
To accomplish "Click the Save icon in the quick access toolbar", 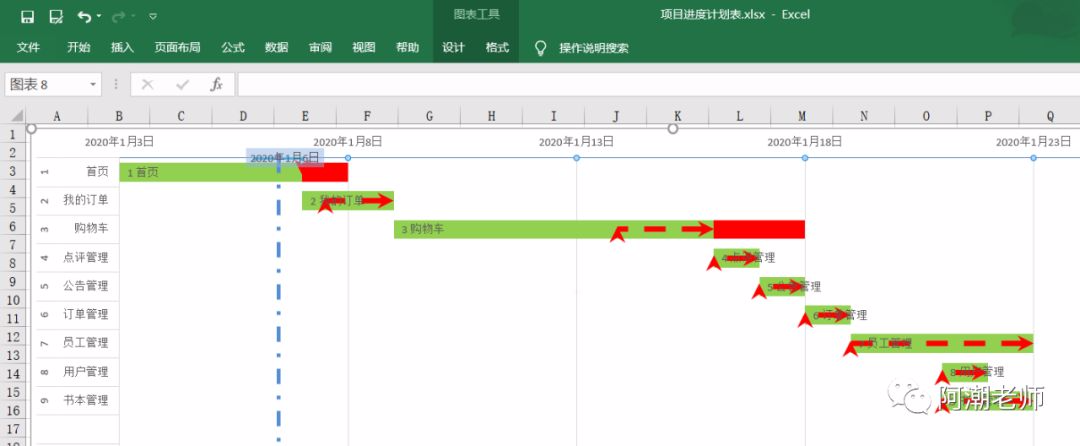I will click(x=28, y=16).
